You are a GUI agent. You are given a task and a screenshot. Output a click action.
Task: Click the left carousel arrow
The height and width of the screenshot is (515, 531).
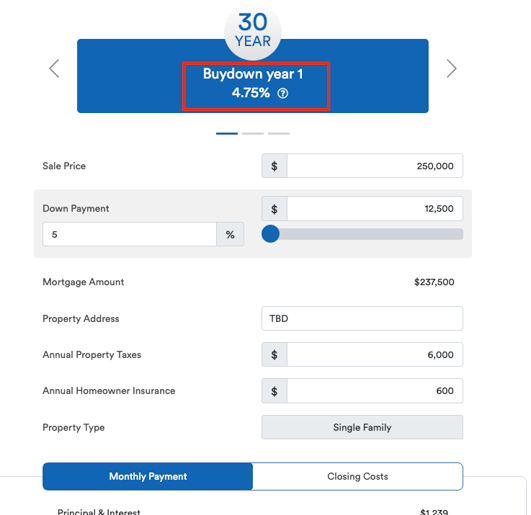pyautogui.click(x=54, y=68)
